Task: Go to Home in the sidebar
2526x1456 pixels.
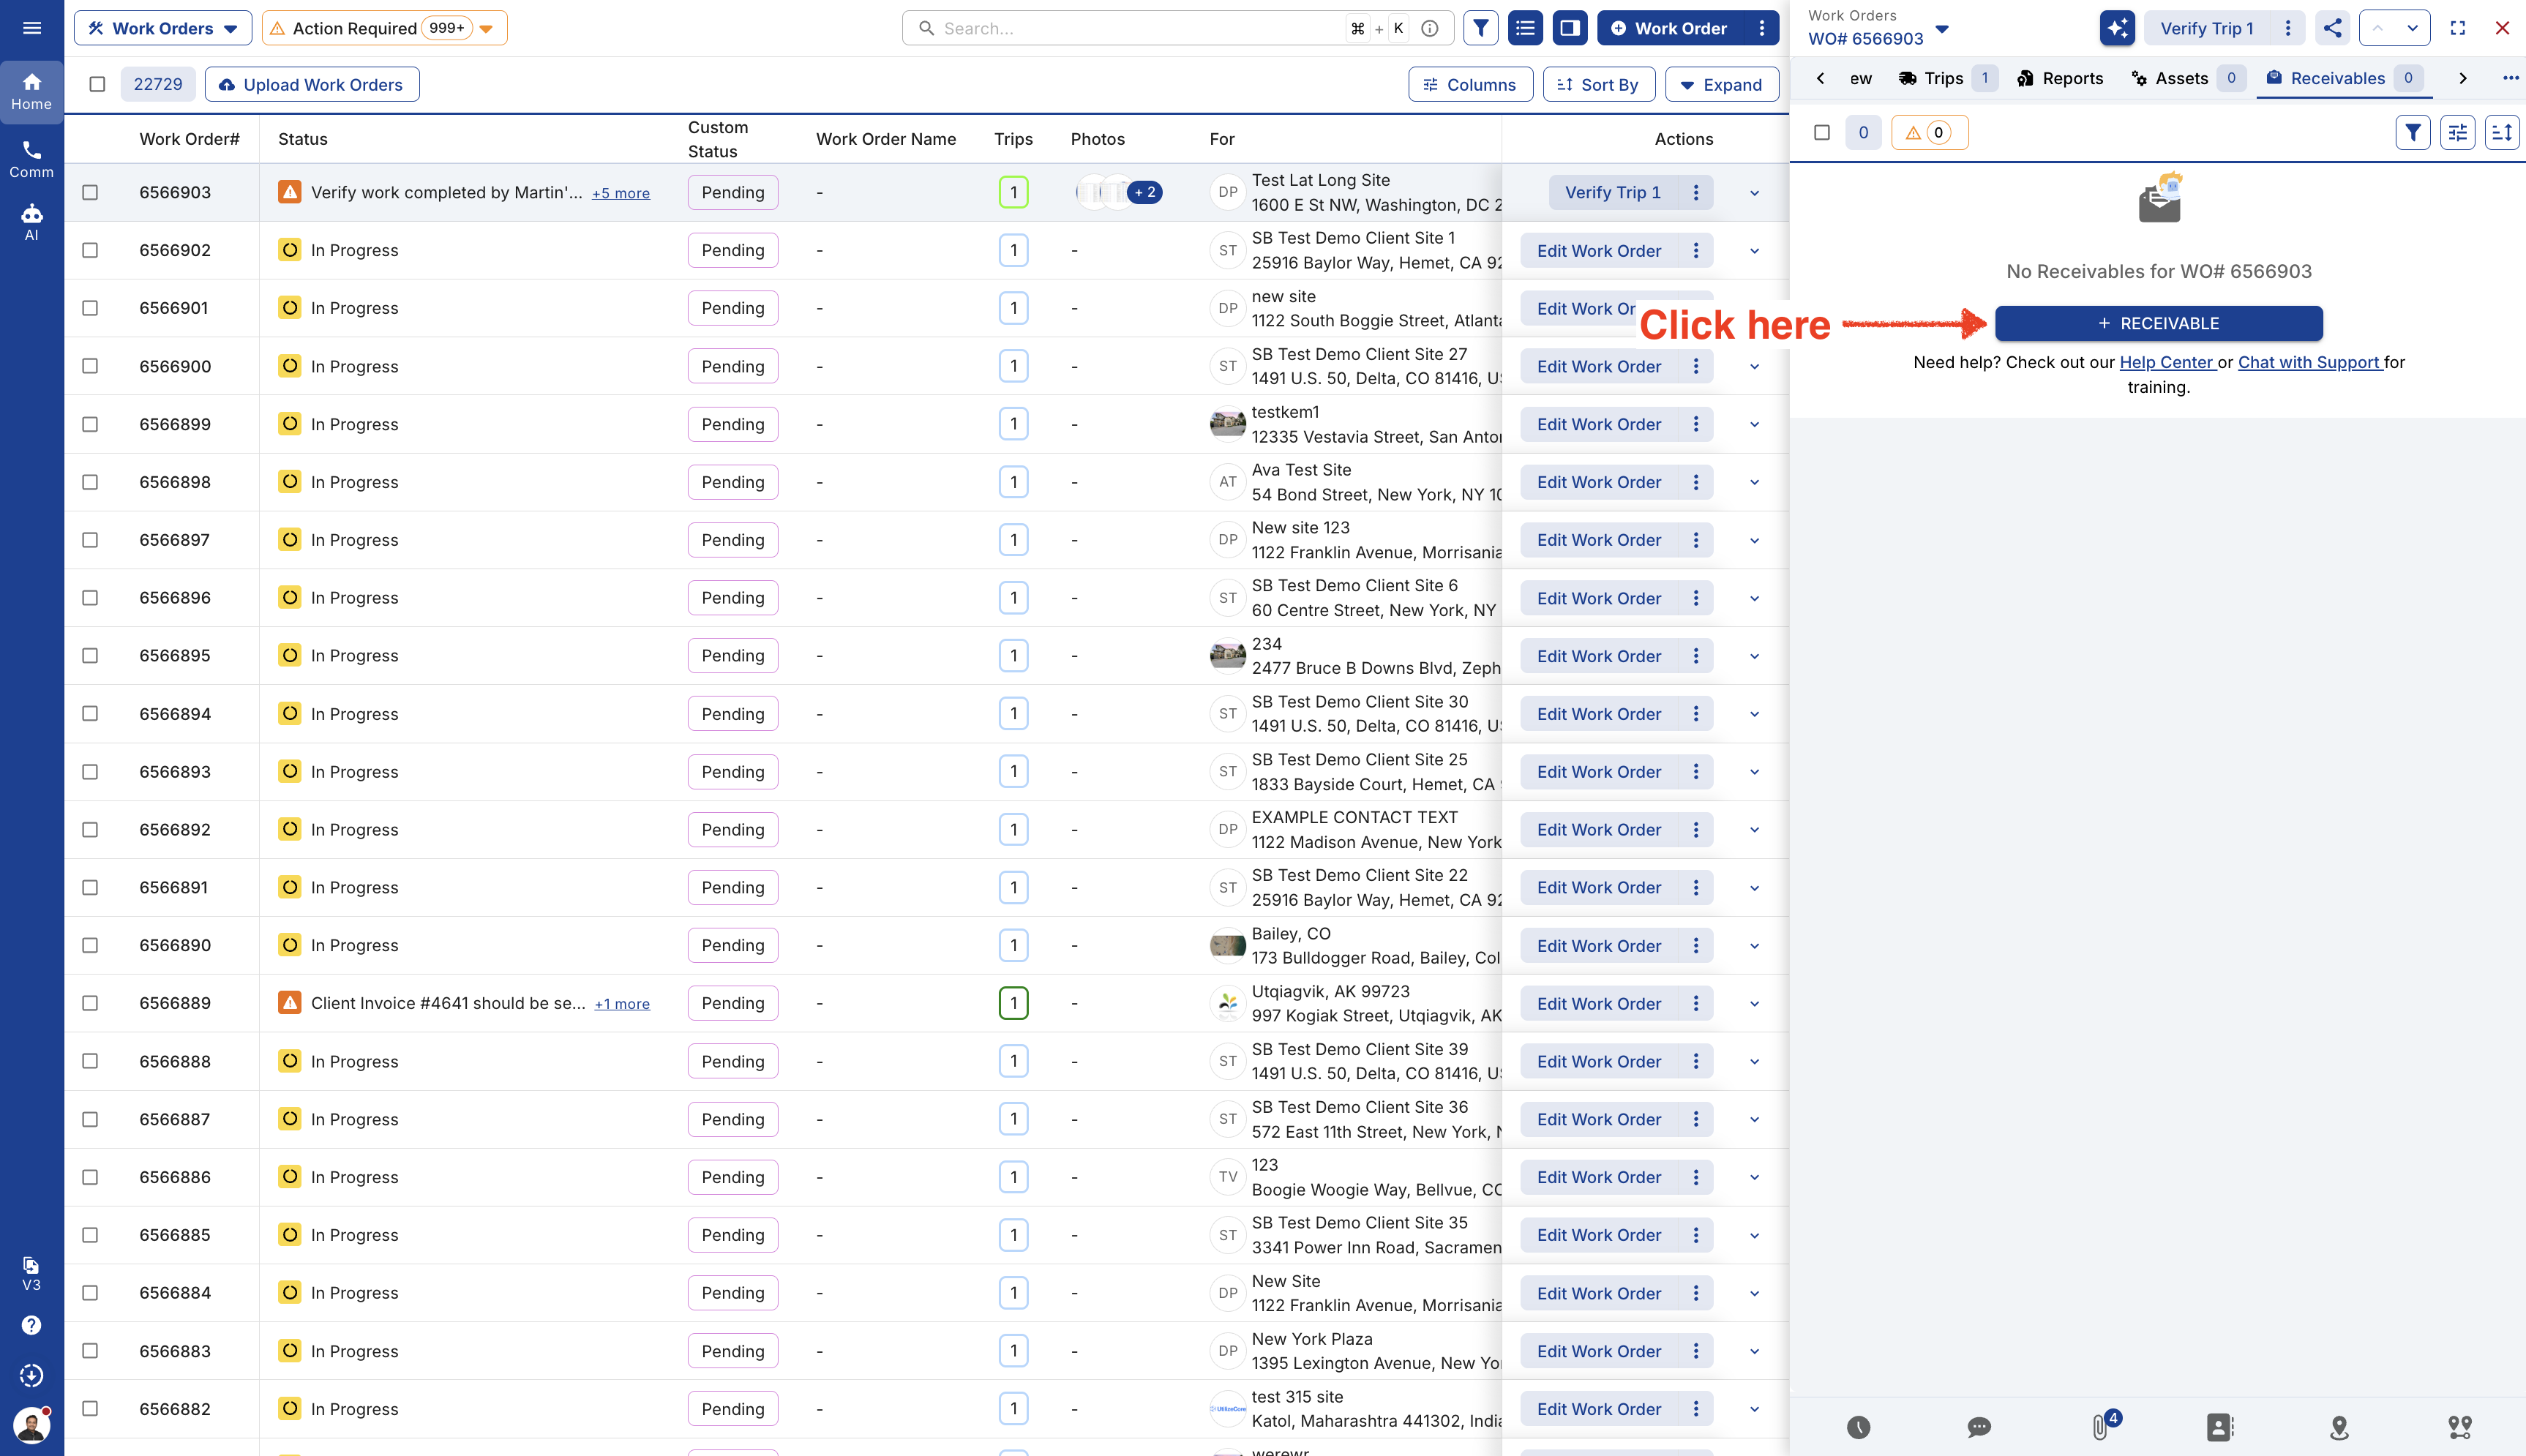Action: (32, 92)
